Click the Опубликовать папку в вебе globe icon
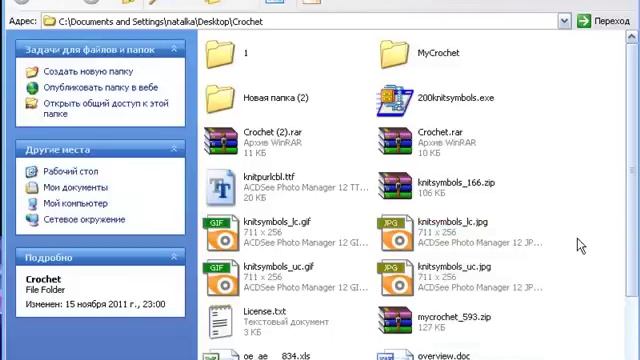This screenshot has width=640, height=360. [x=32, y=88]
